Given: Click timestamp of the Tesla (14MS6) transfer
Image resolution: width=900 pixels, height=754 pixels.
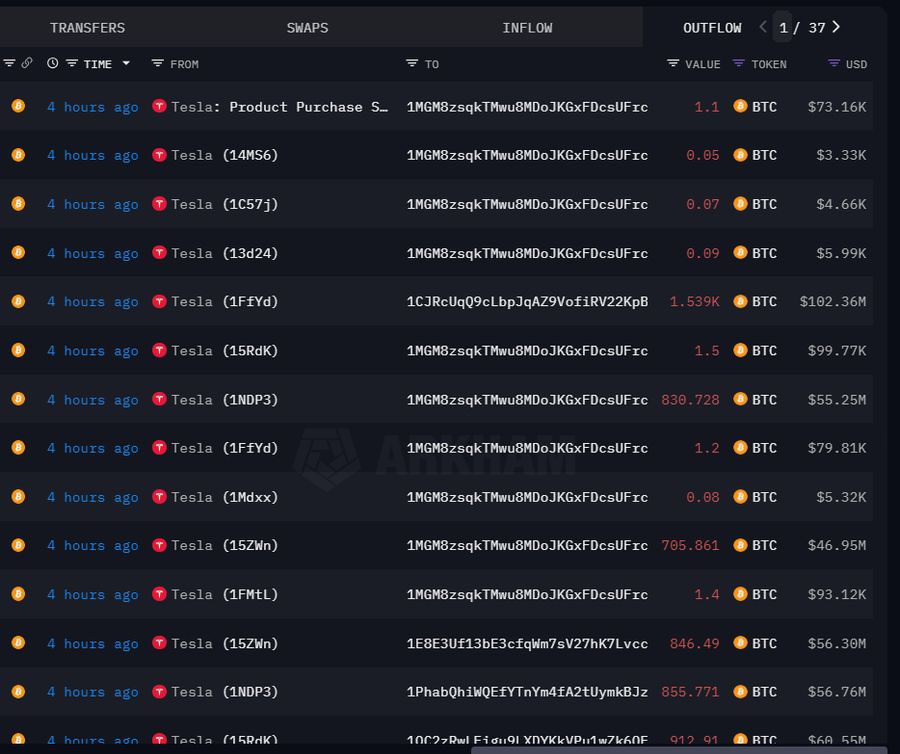Looking at the screenshot, I should (92, 155).
